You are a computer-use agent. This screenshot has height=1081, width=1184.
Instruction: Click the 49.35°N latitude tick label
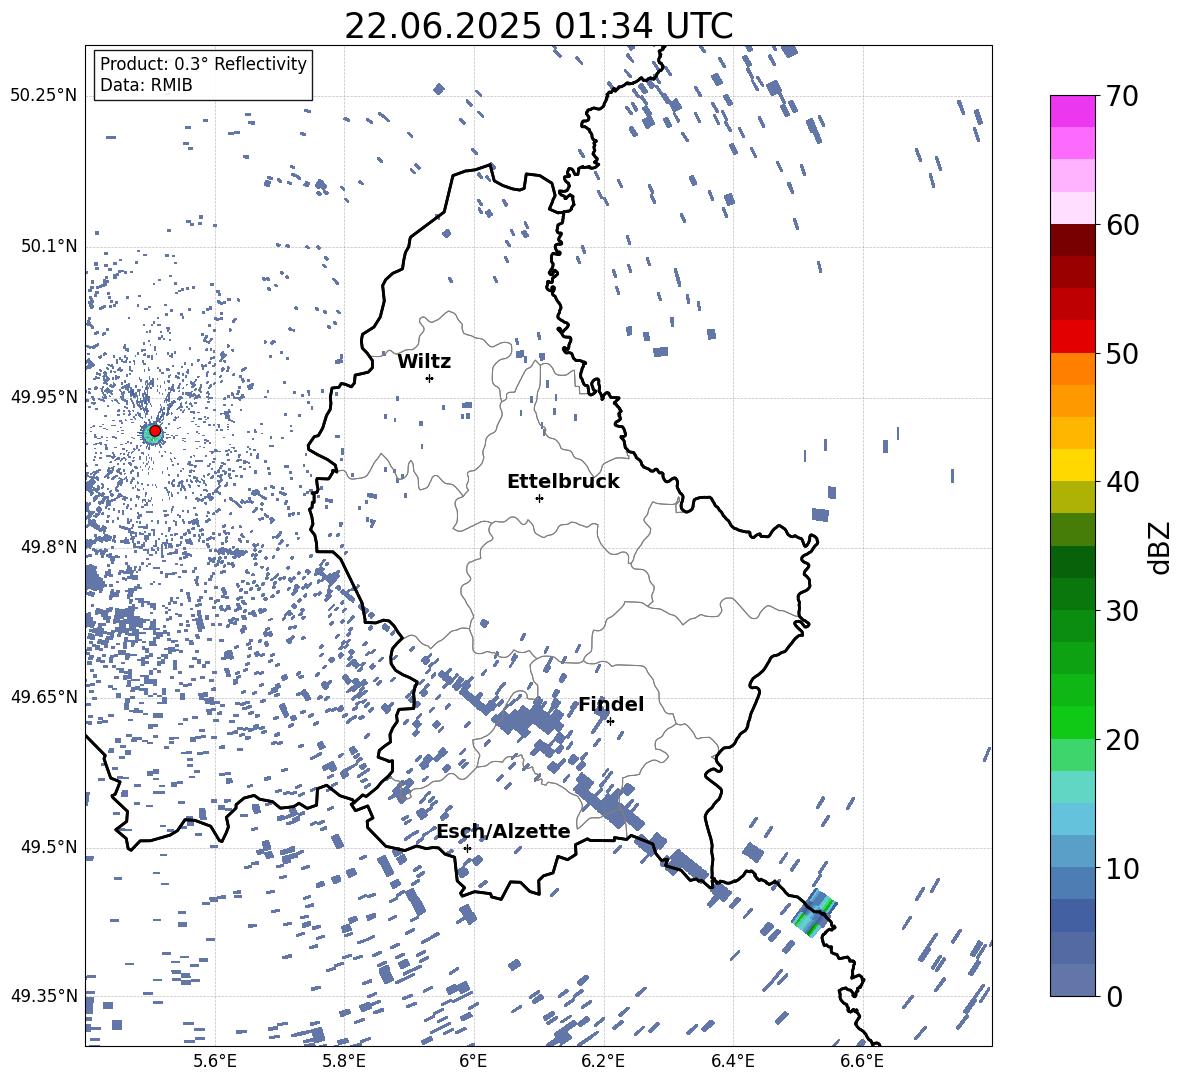(44, 996)
